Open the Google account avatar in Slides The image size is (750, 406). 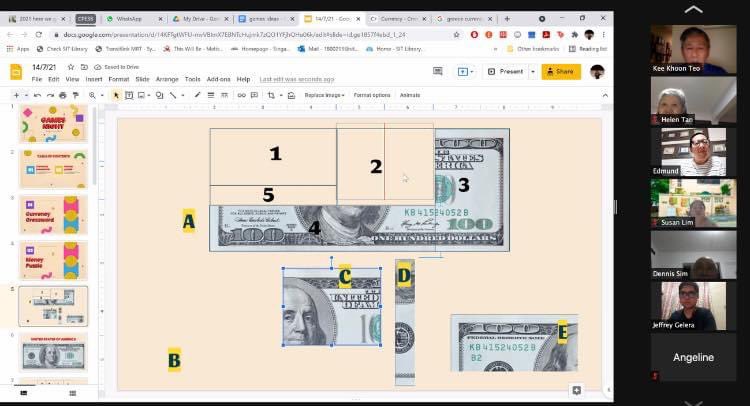(596, 72)
